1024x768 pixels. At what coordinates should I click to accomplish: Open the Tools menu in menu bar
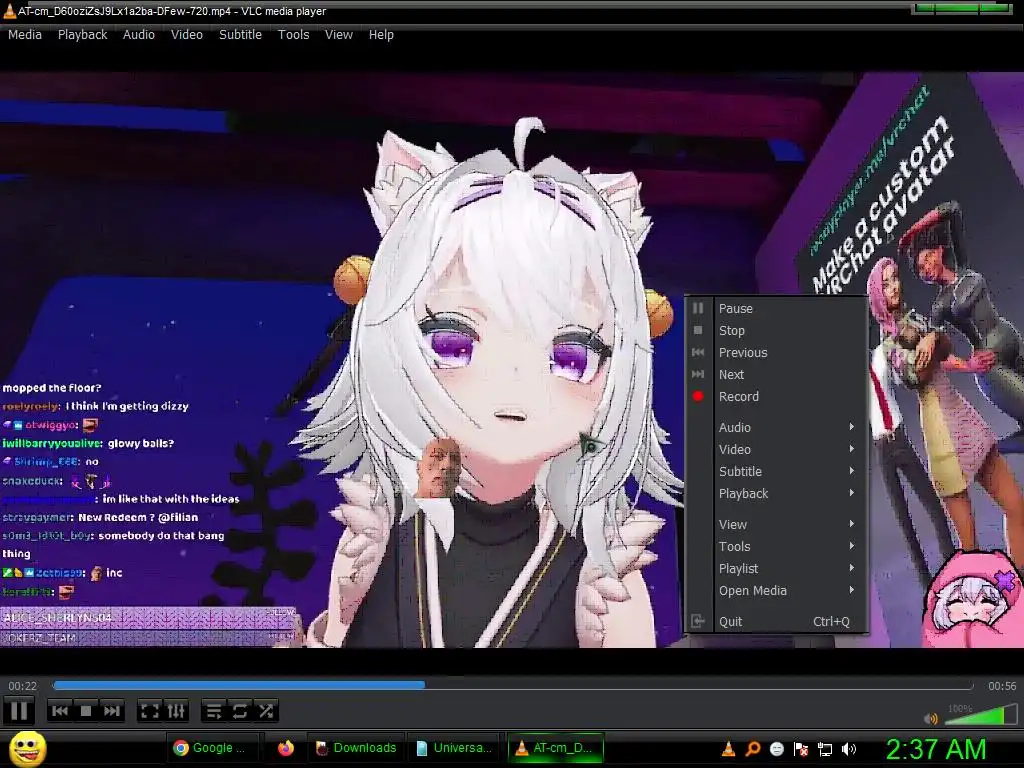point(293,35)
